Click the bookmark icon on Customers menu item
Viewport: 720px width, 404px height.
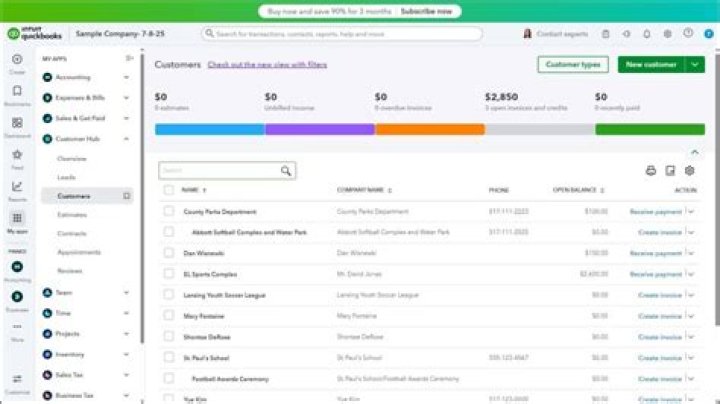pyautogui.click(x=127, y=196)
